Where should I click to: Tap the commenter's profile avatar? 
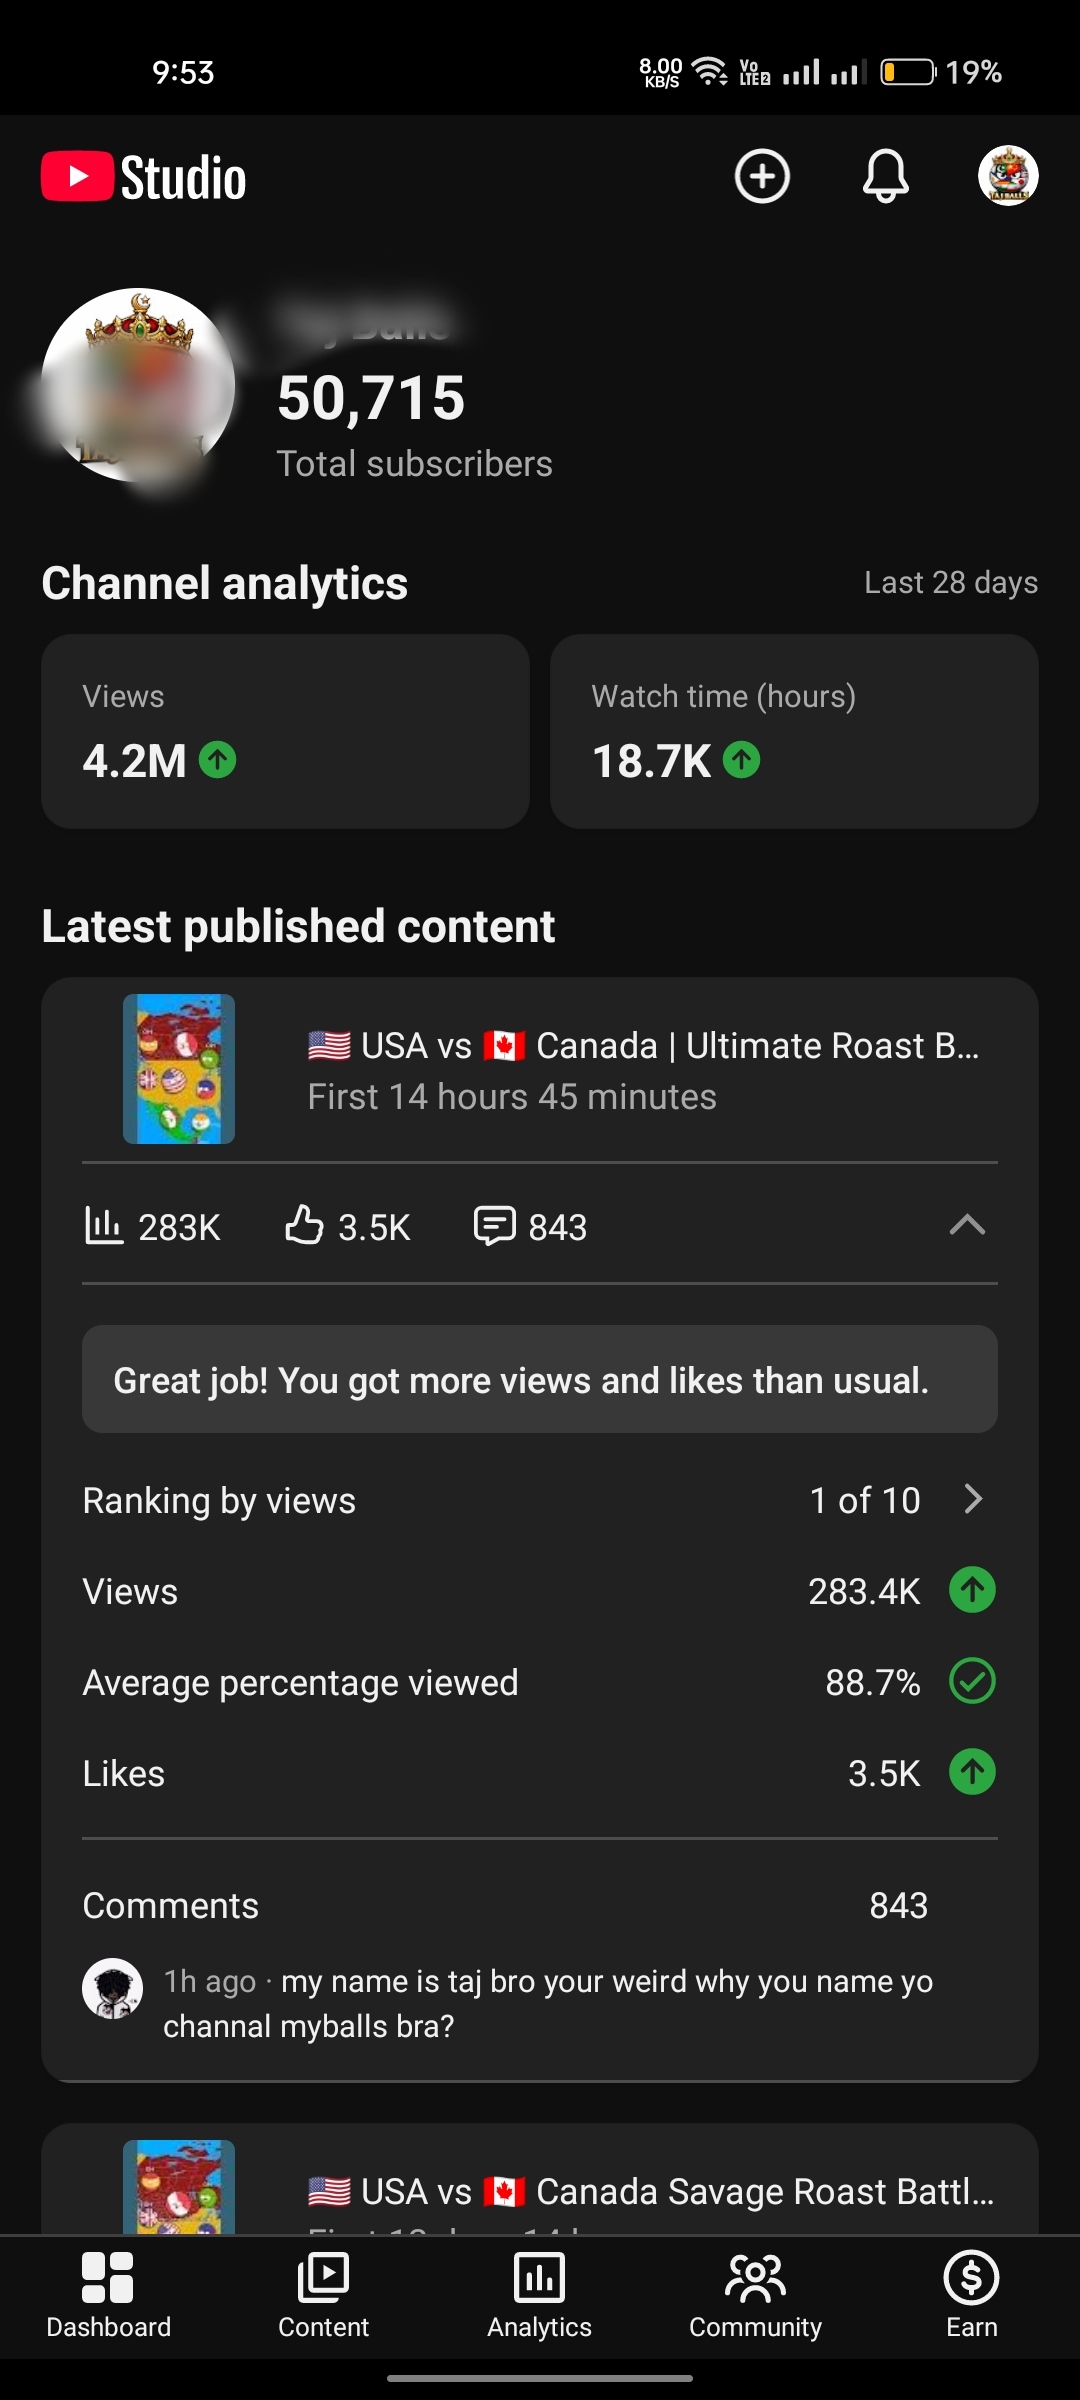click(112, 1988)
